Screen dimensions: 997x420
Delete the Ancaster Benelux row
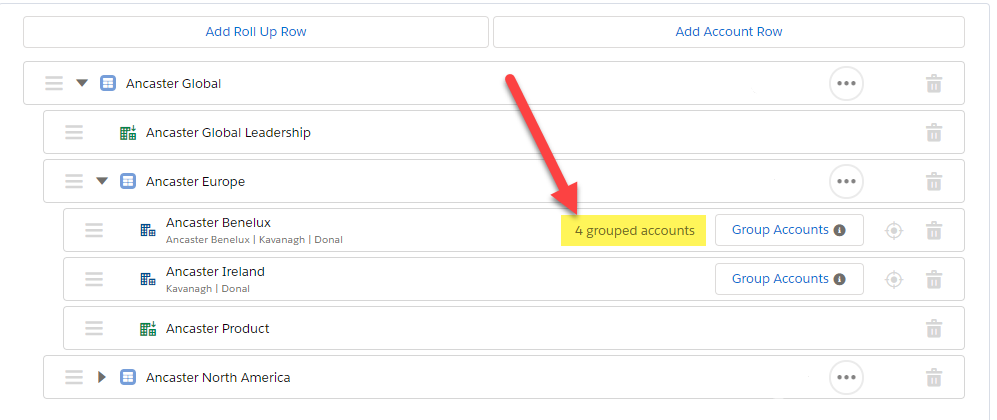coord(933,231)
